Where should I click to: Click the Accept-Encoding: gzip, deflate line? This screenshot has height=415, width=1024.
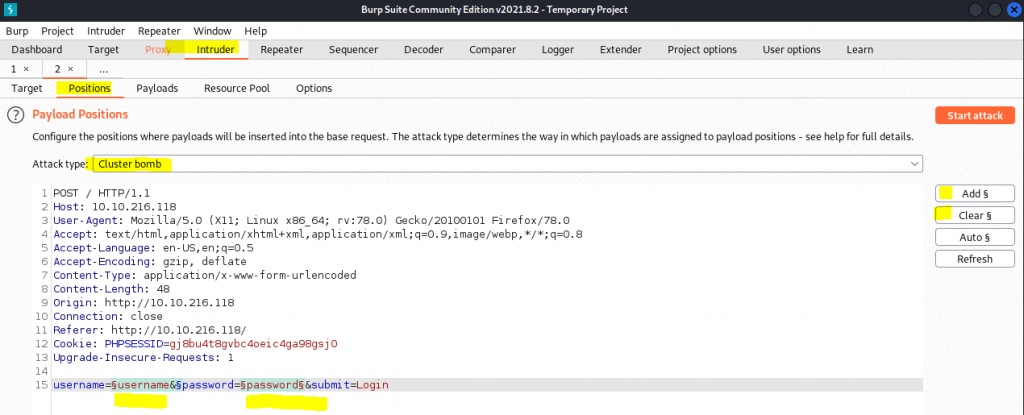tap(150, 261)
